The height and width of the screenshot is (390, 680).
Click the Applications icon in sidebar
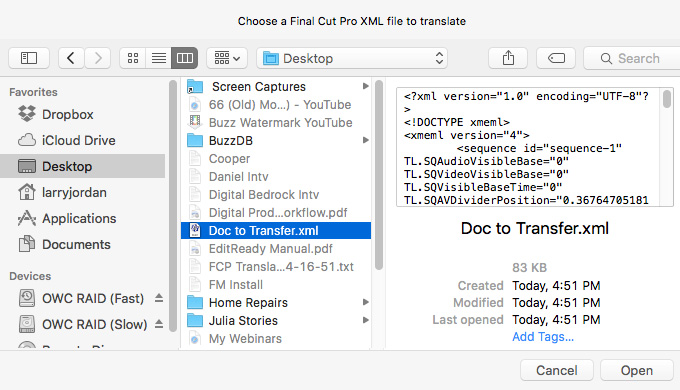pyautogui.click(x=27, y=218)
